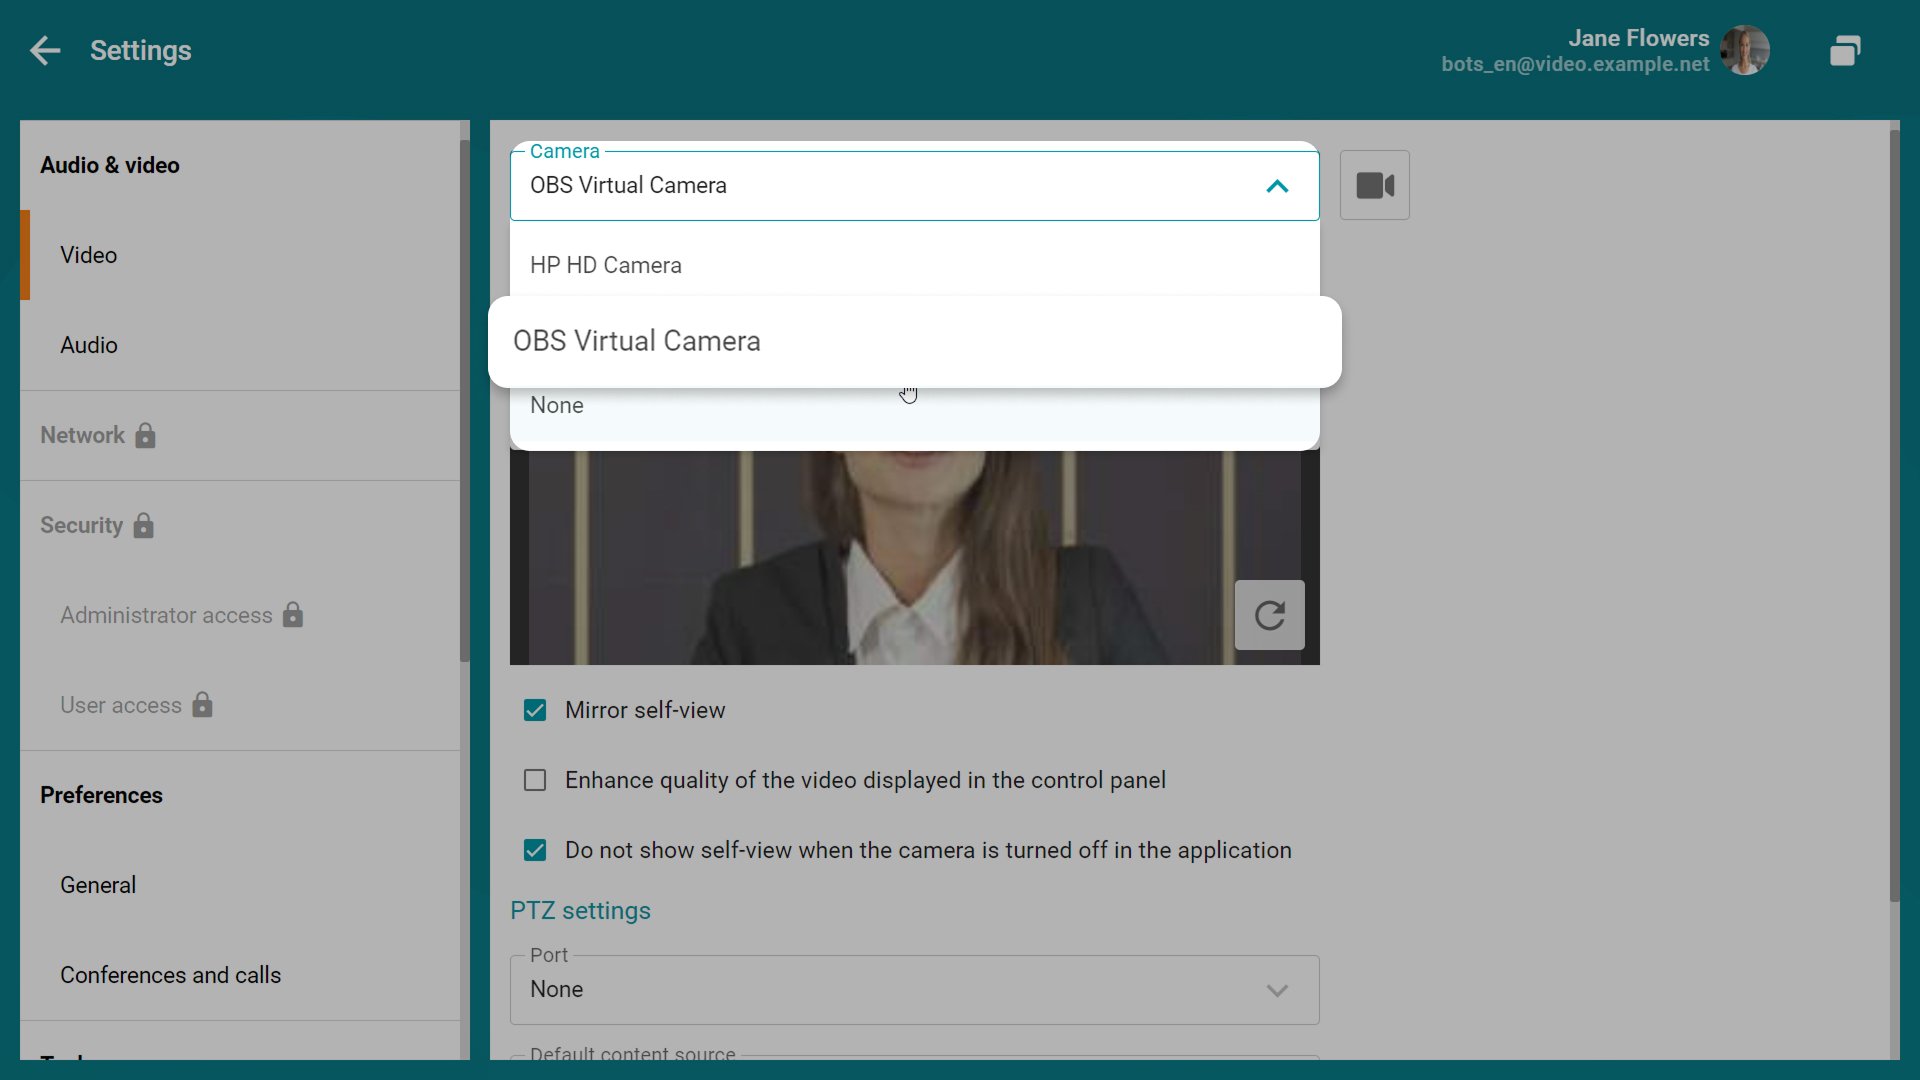The width and height of the screenshot is (1920, 1080).
Task: Select the Network section in sidebar
Action: pos(240,435)
